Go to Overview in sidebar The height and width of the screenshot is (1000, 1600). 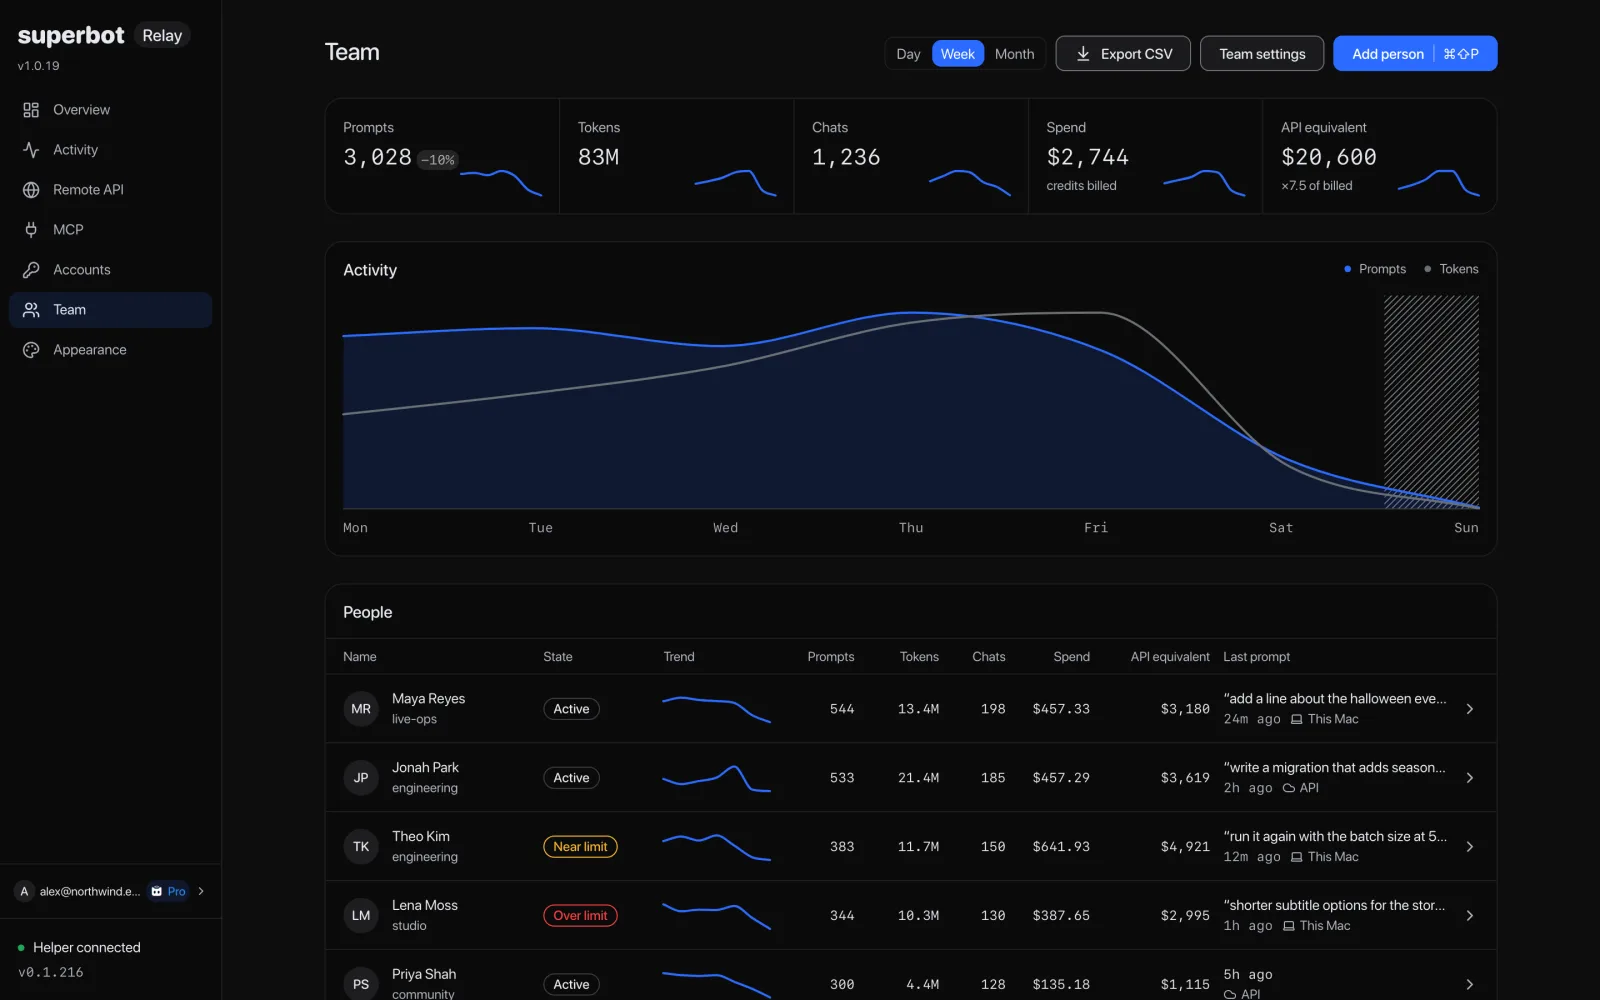(110, 110)
